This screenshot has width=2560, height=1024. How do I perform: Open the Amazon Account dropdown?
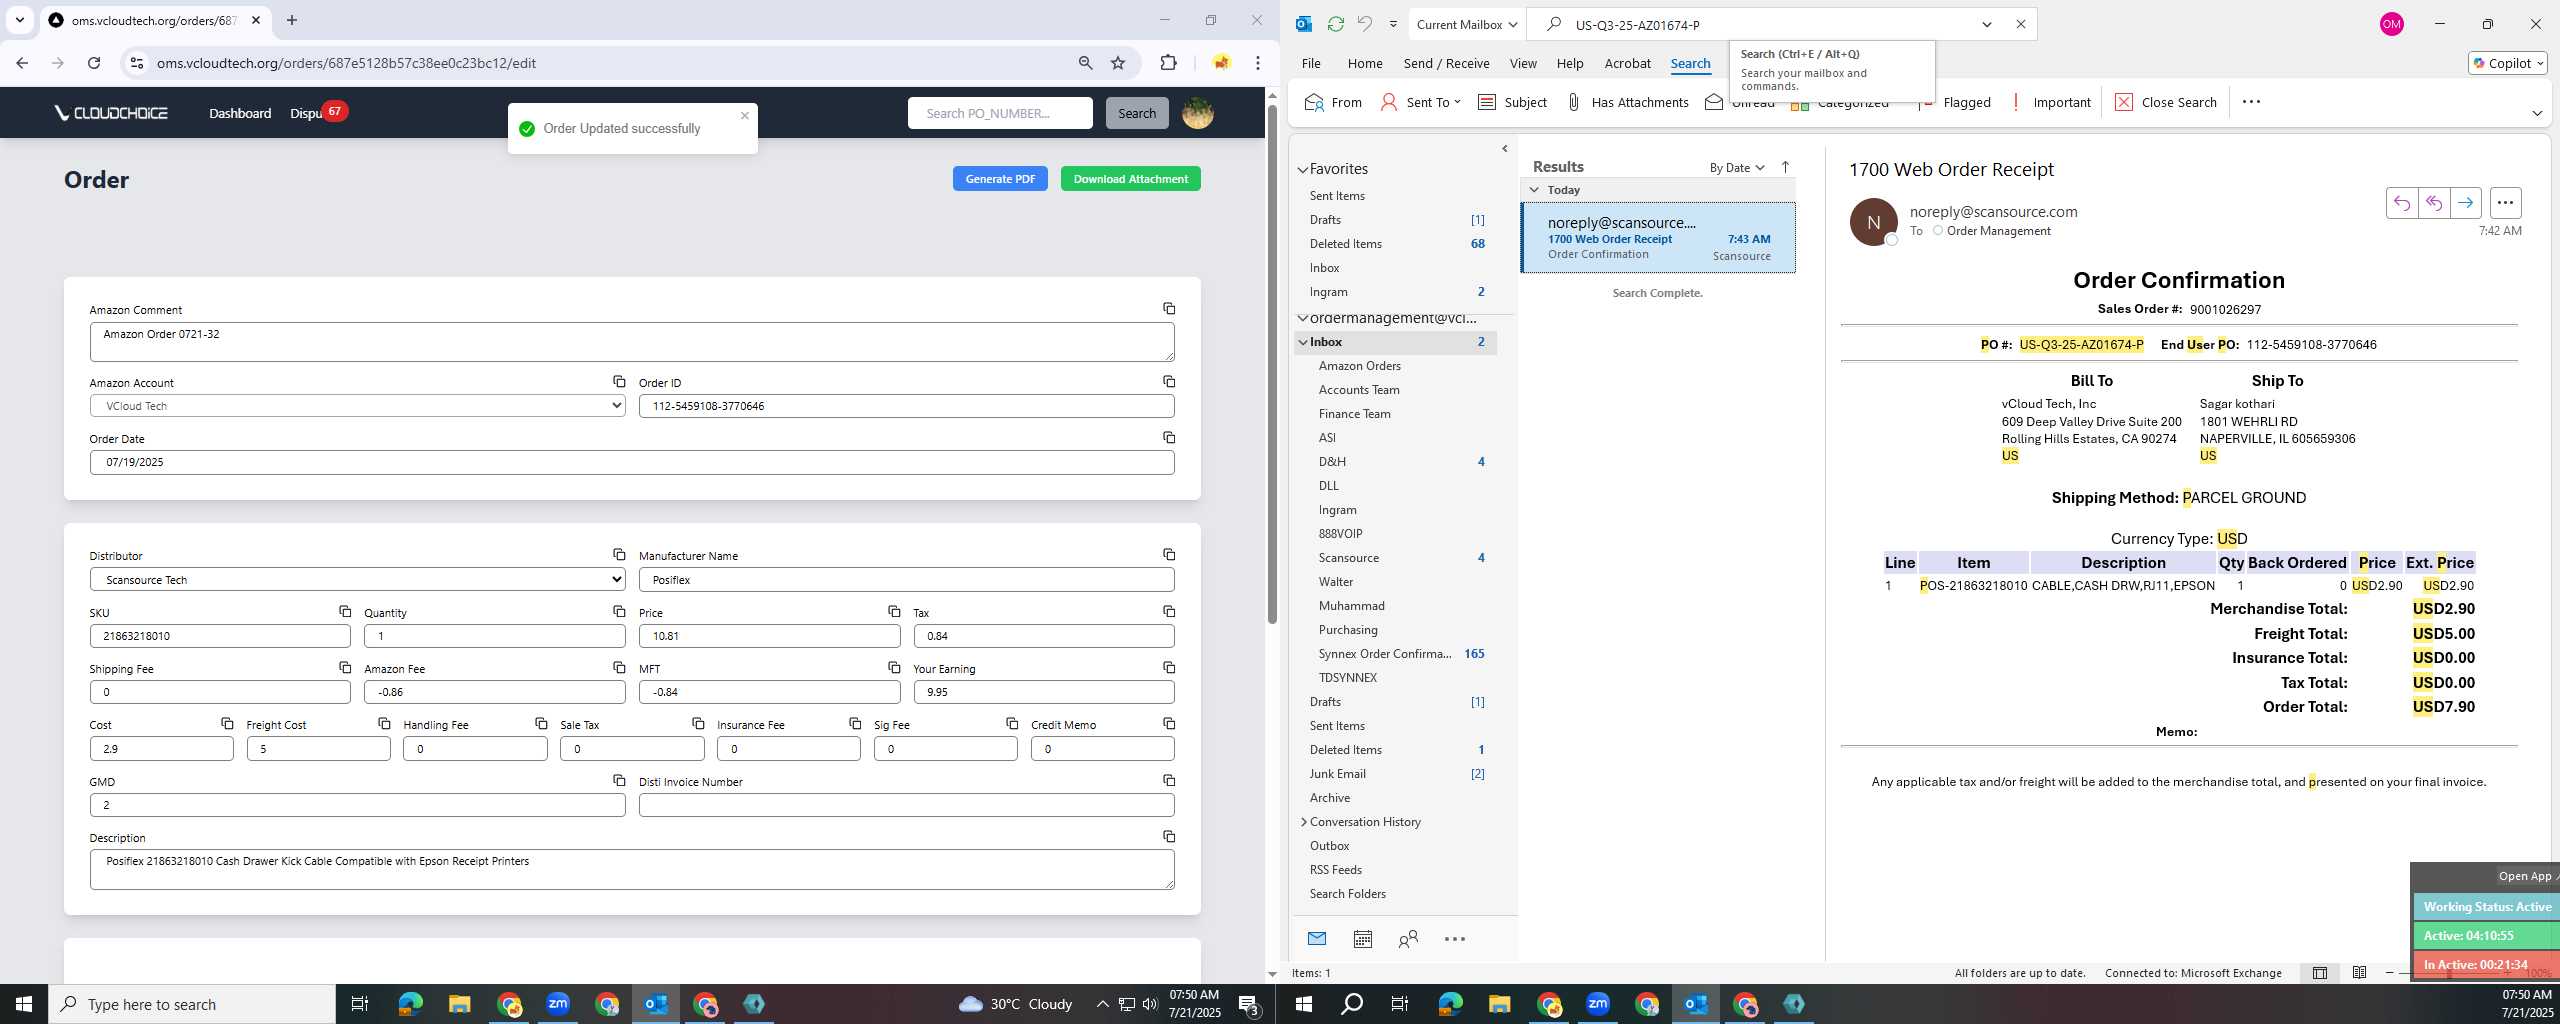tap(357, 406)
